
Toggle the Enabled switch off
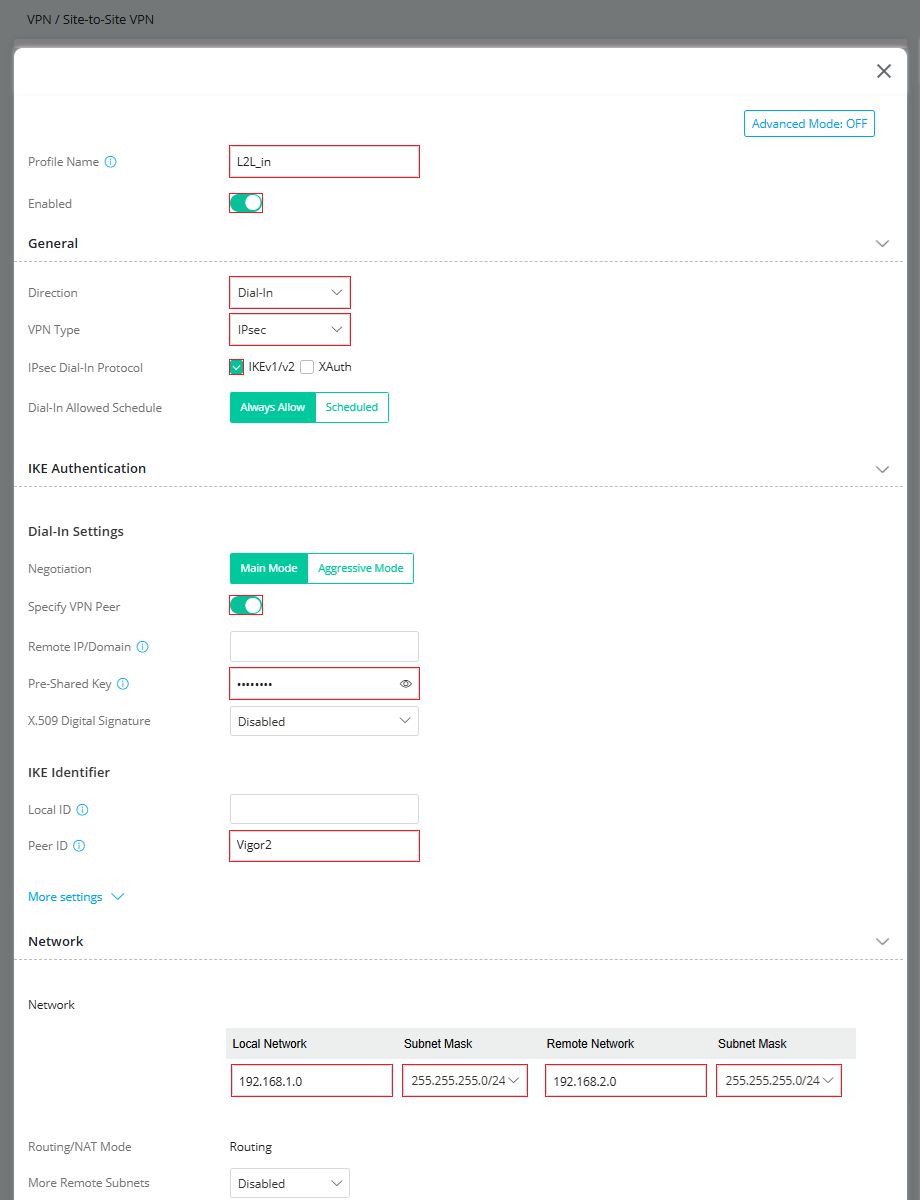click(x=246, y=203)
